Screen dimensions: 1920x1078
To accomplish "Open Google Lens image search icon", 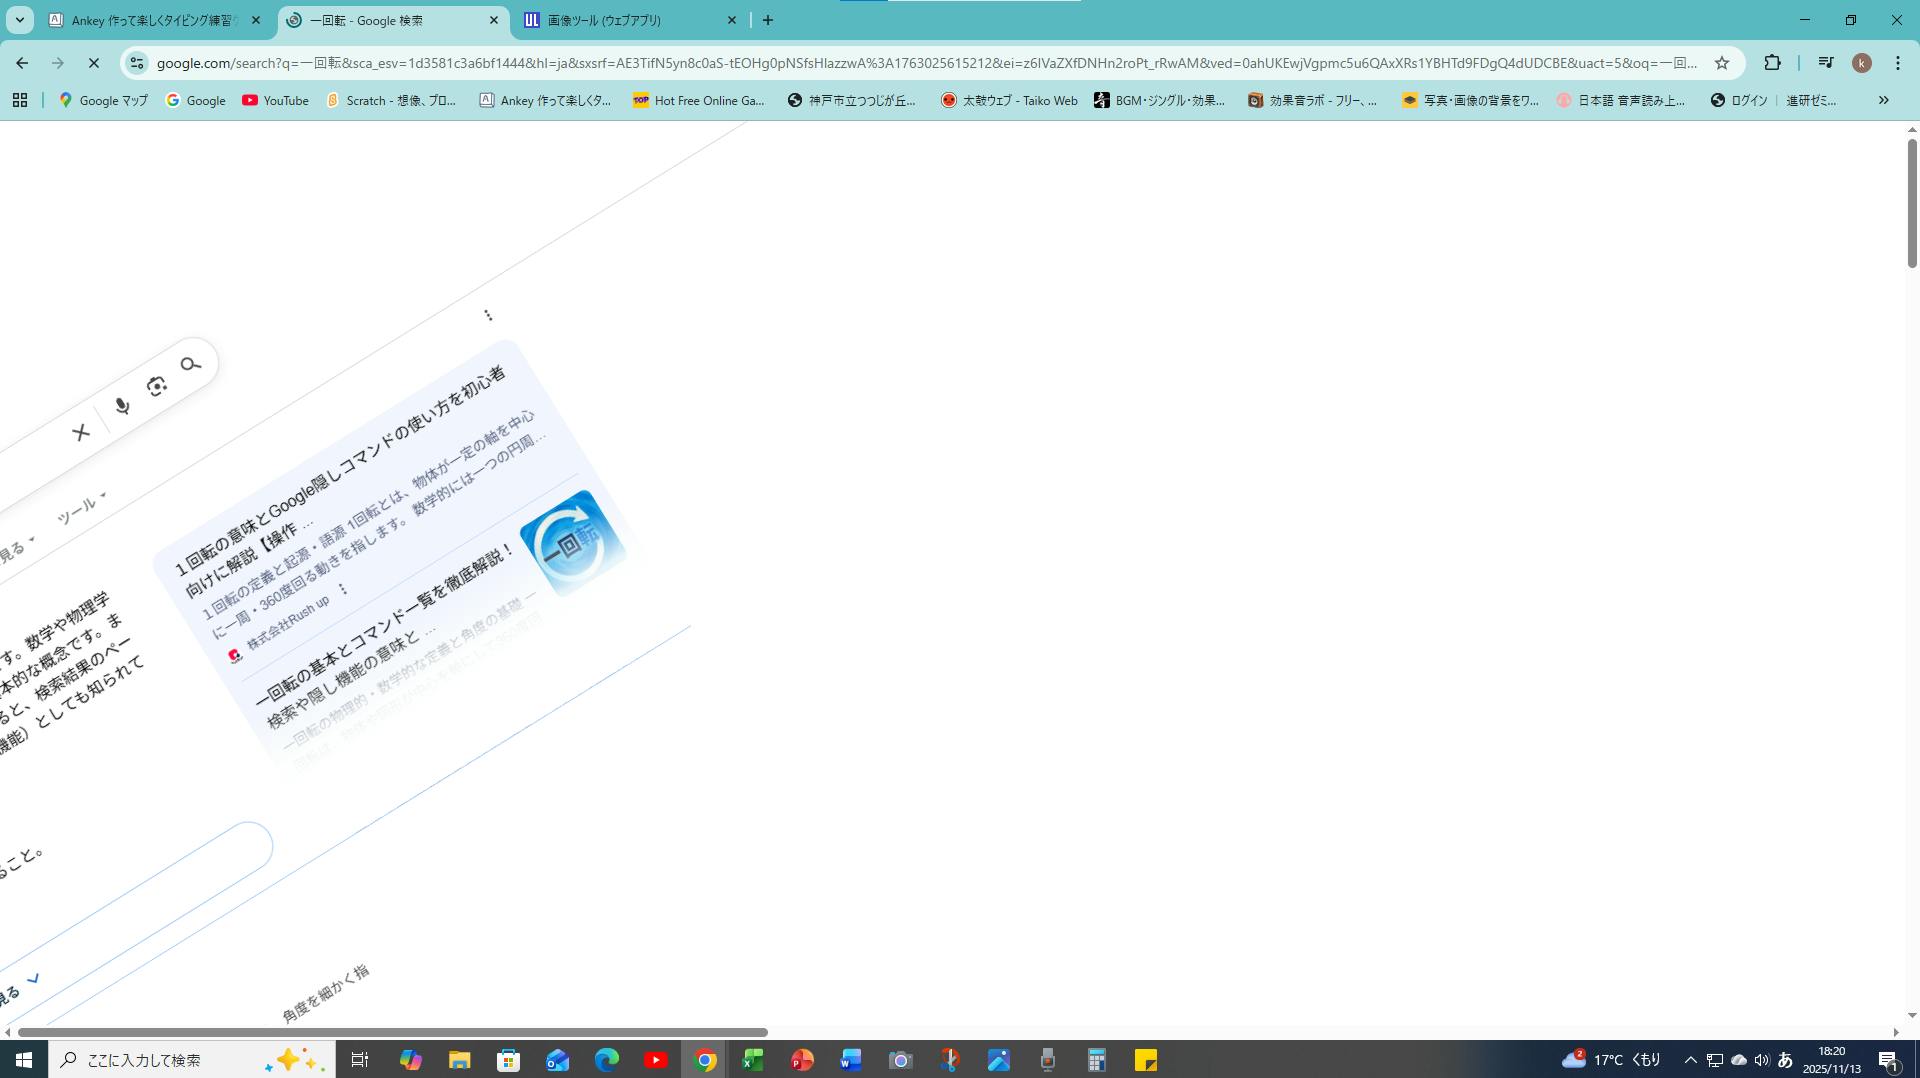I will (156, 386).
